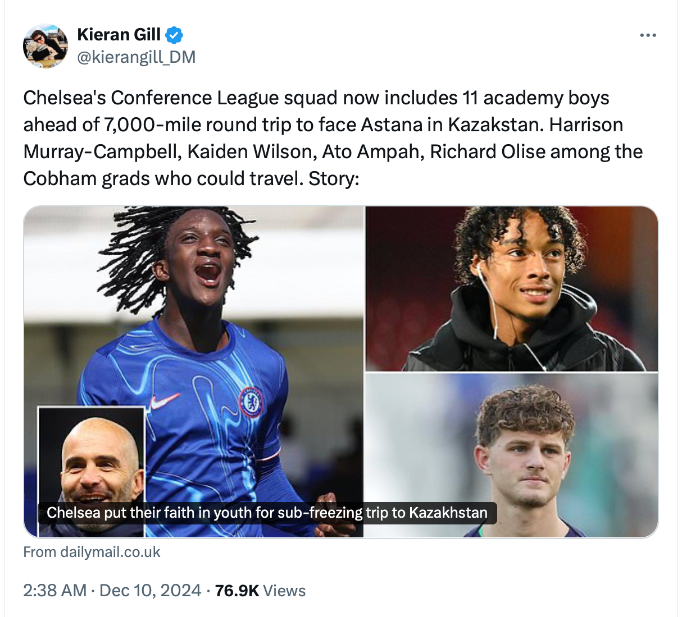The width and height of the screenshot is (682, 617).
Task: Open the three-dot more options menu
Action: [x=648, y=35]
